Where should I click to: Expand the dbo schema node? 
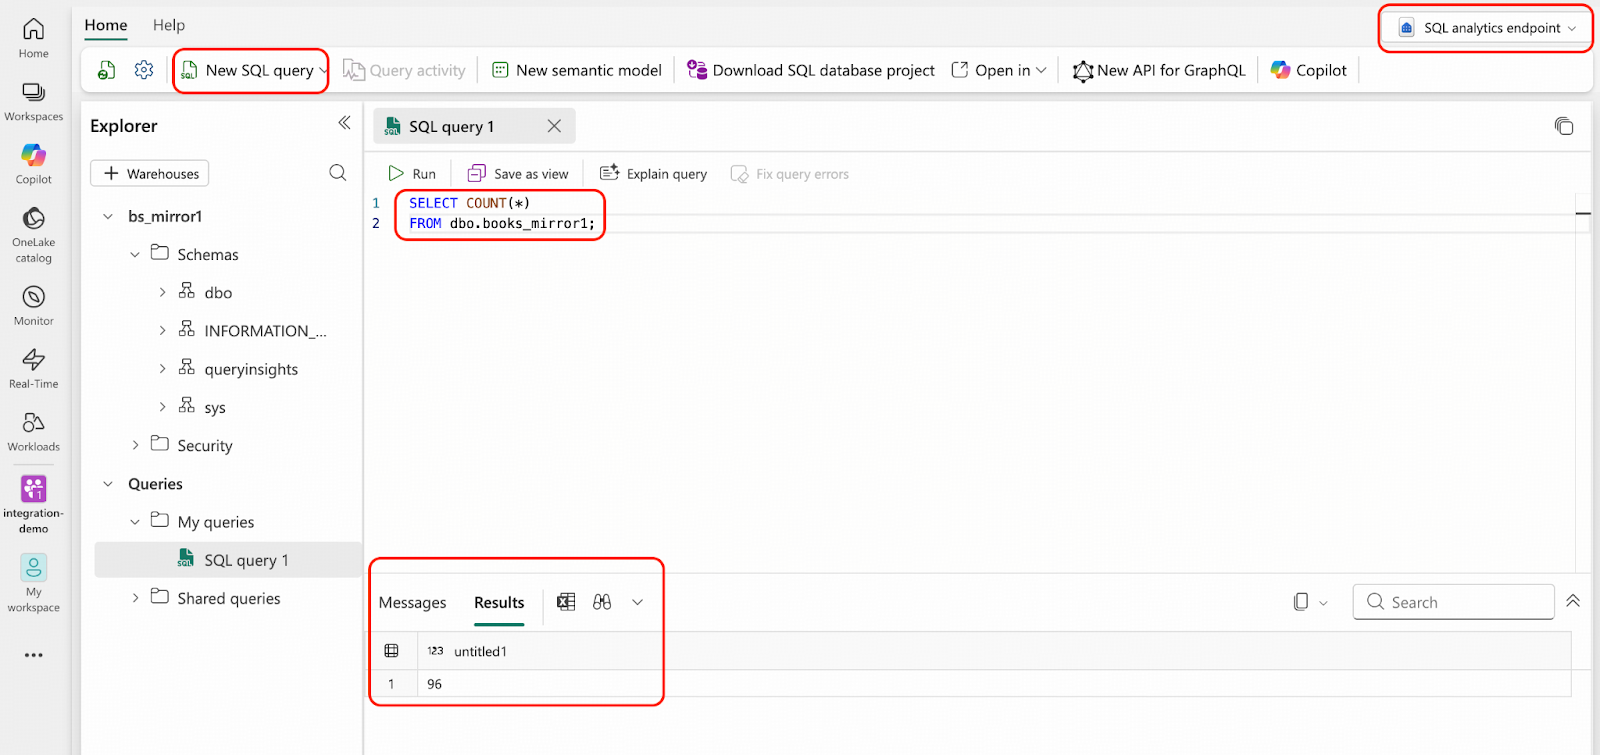[x=163, y=293]
